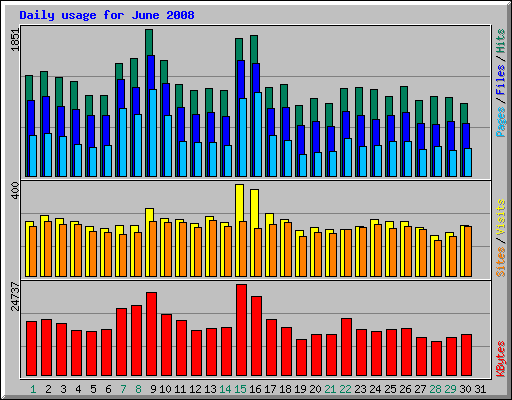Click the dark blue files bar for day 30
The image size is (512, 400).
pyautogui.click(x=466, y=136)
